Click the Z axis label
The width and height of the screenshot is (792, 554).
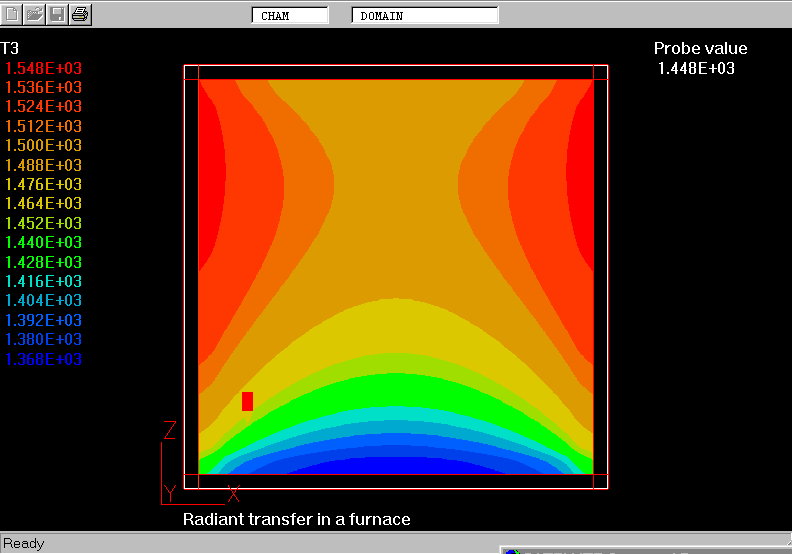(x=170, y=431)
